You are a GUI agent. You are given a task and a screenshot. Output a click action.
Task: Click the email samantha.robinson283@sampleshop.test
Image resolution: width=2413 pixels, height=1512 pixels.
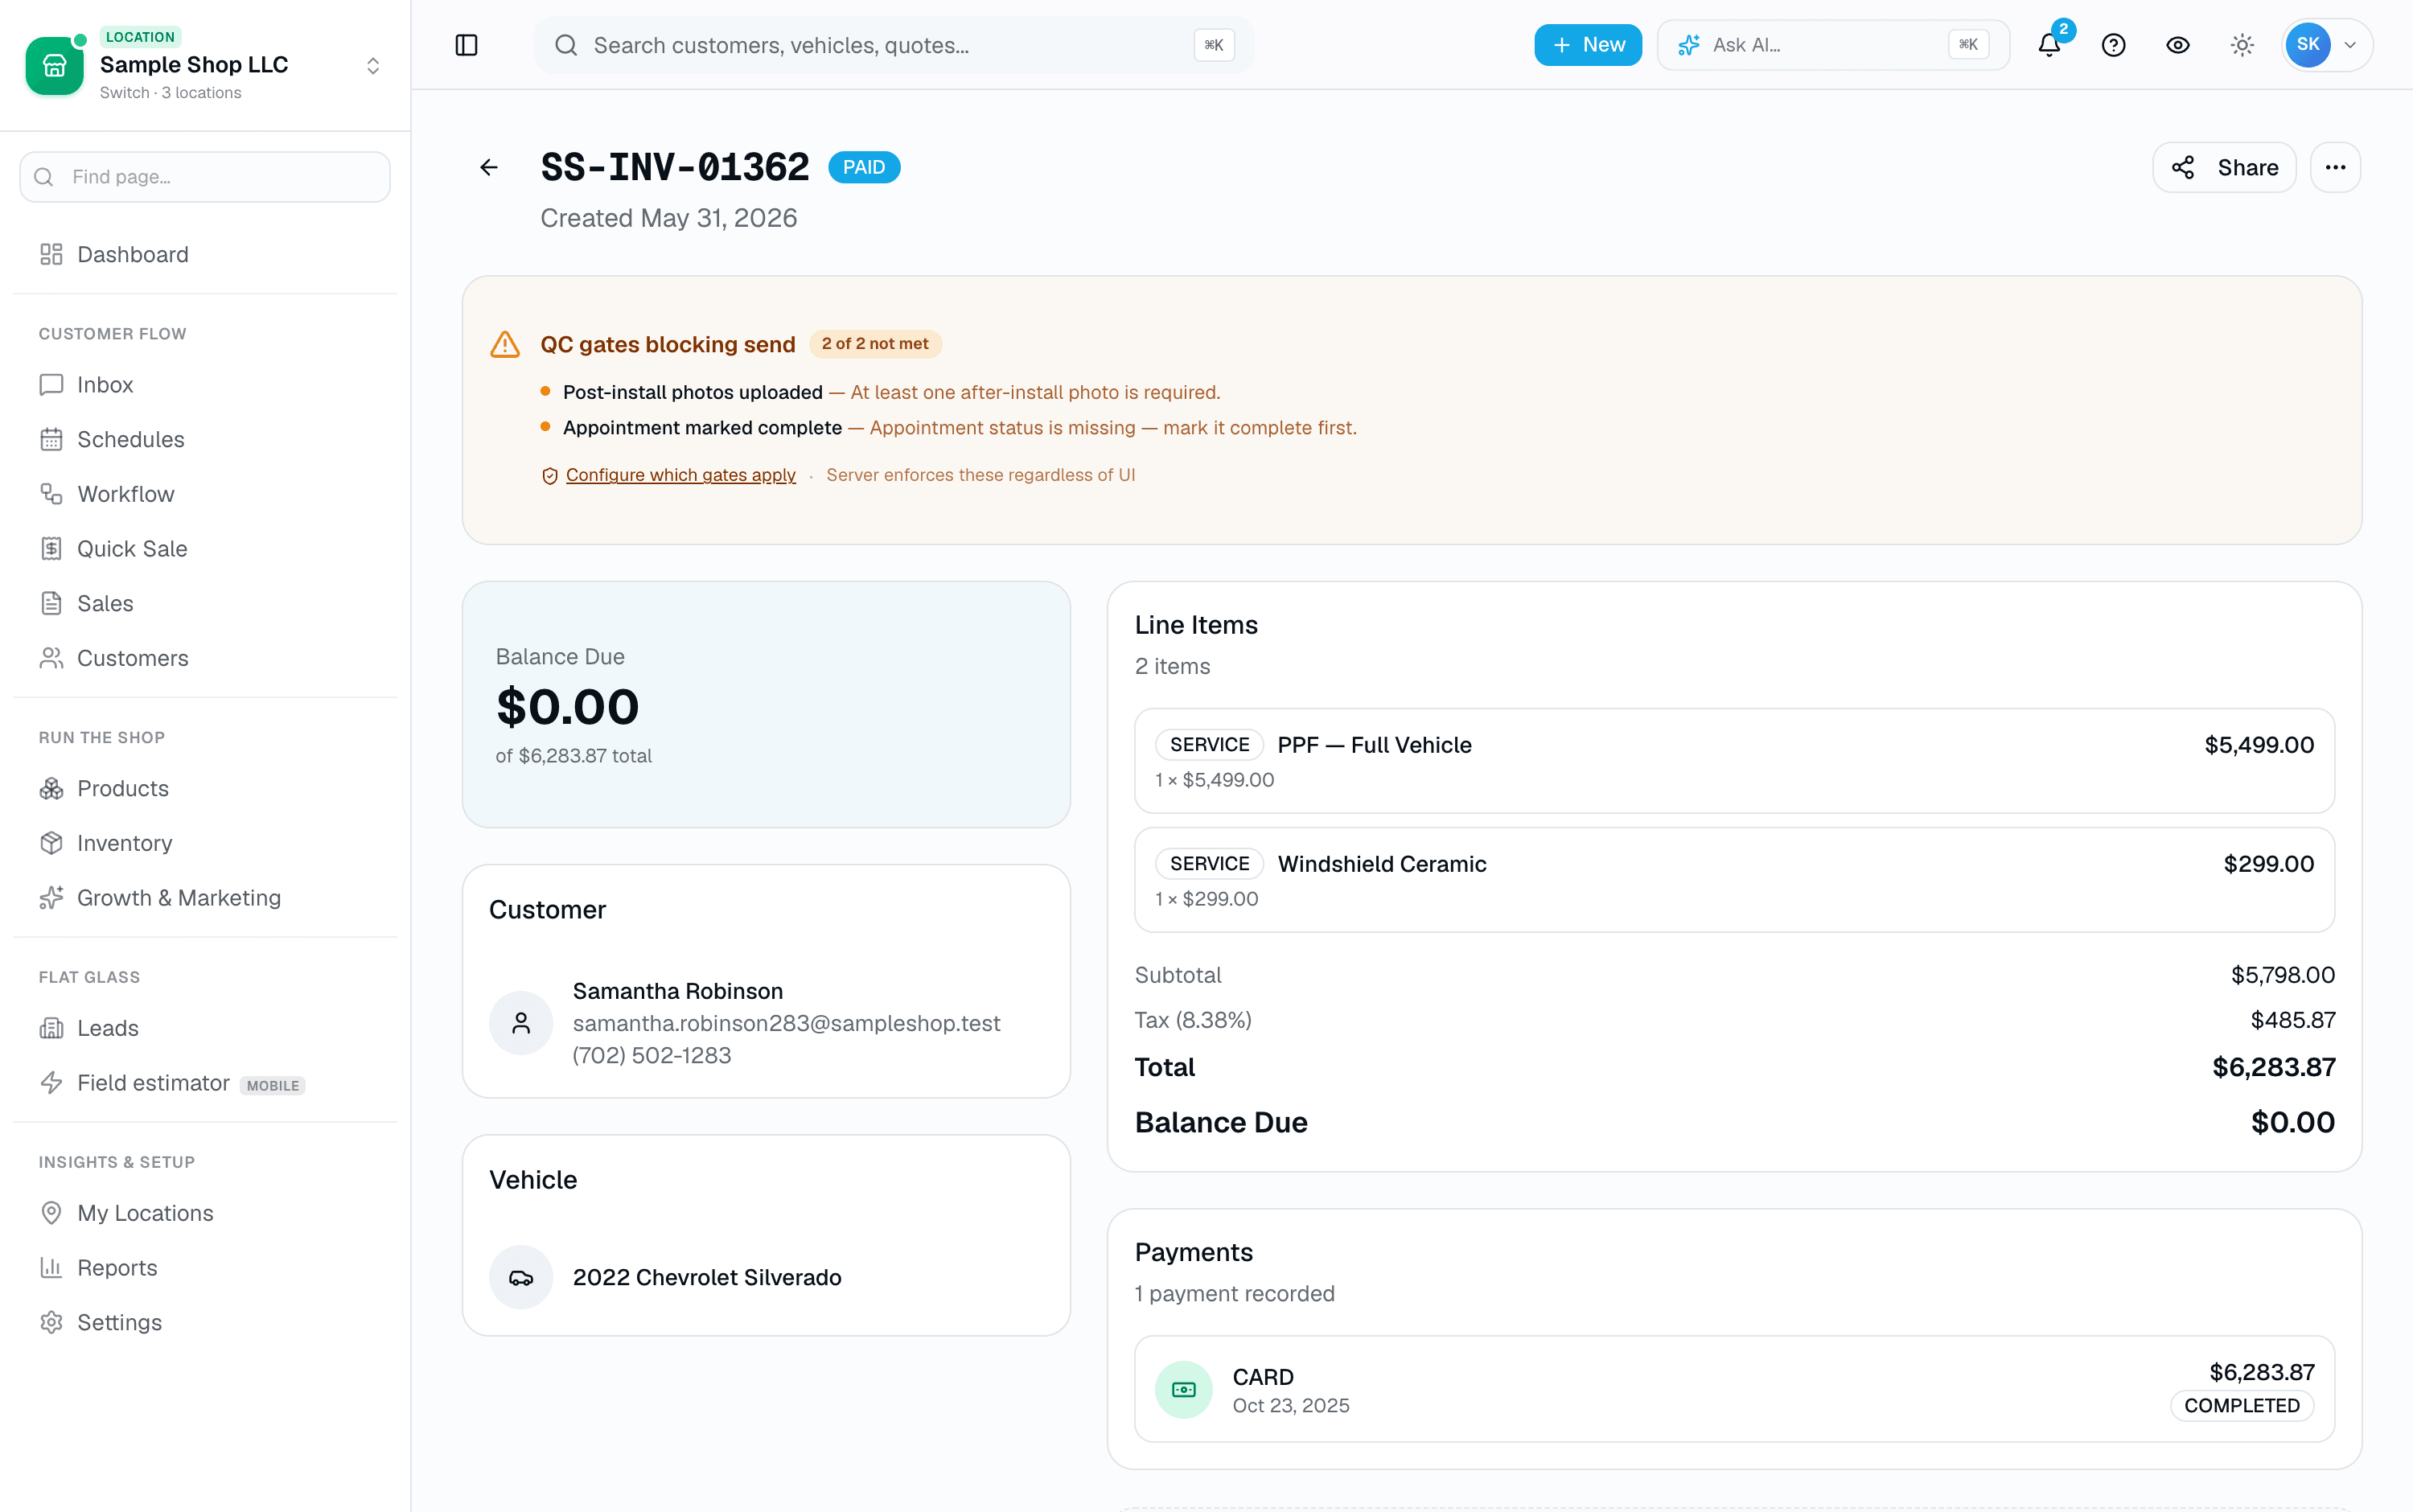(786, 1023)
